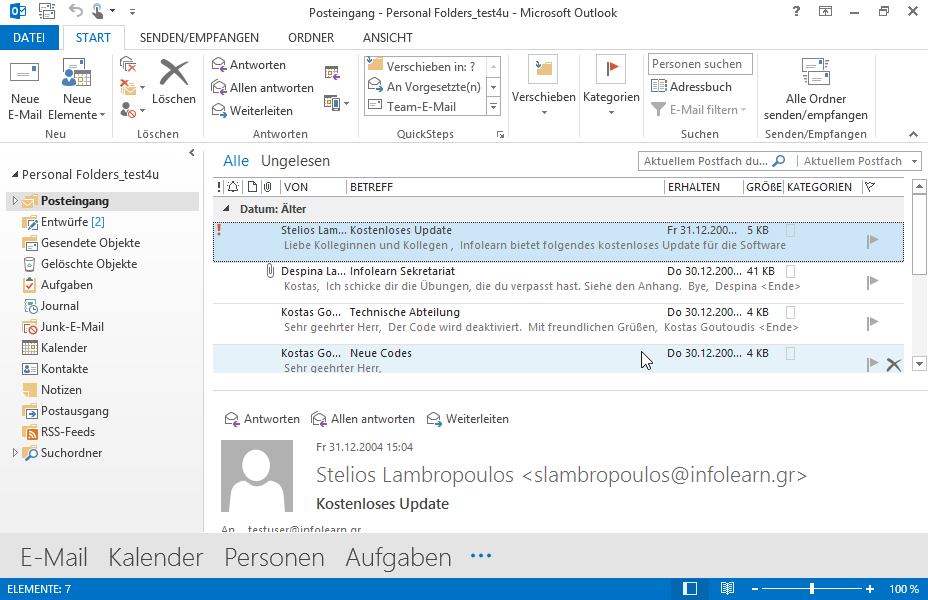Toggle category box of Neue Codes

coord(790,353)
